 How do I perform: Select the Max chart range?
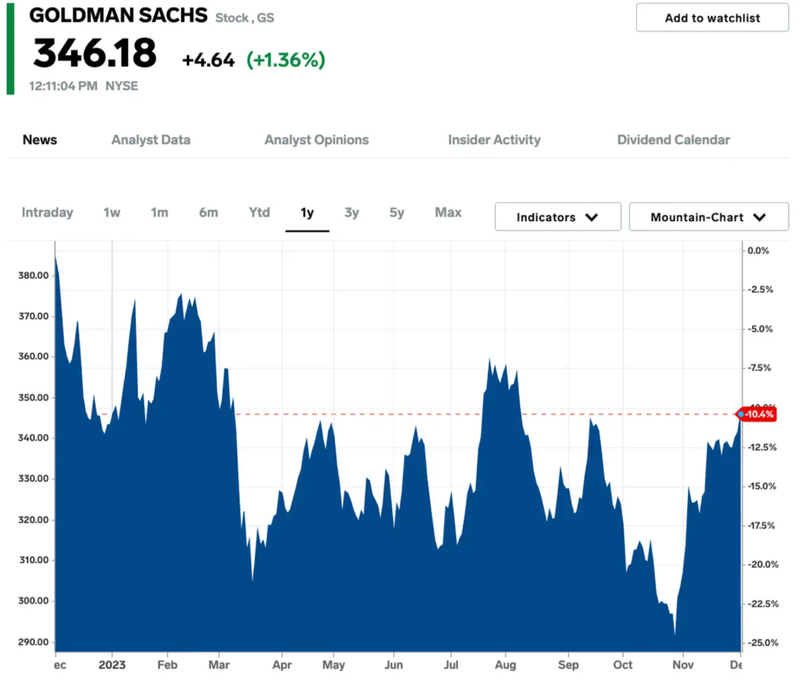click(448, 212)
